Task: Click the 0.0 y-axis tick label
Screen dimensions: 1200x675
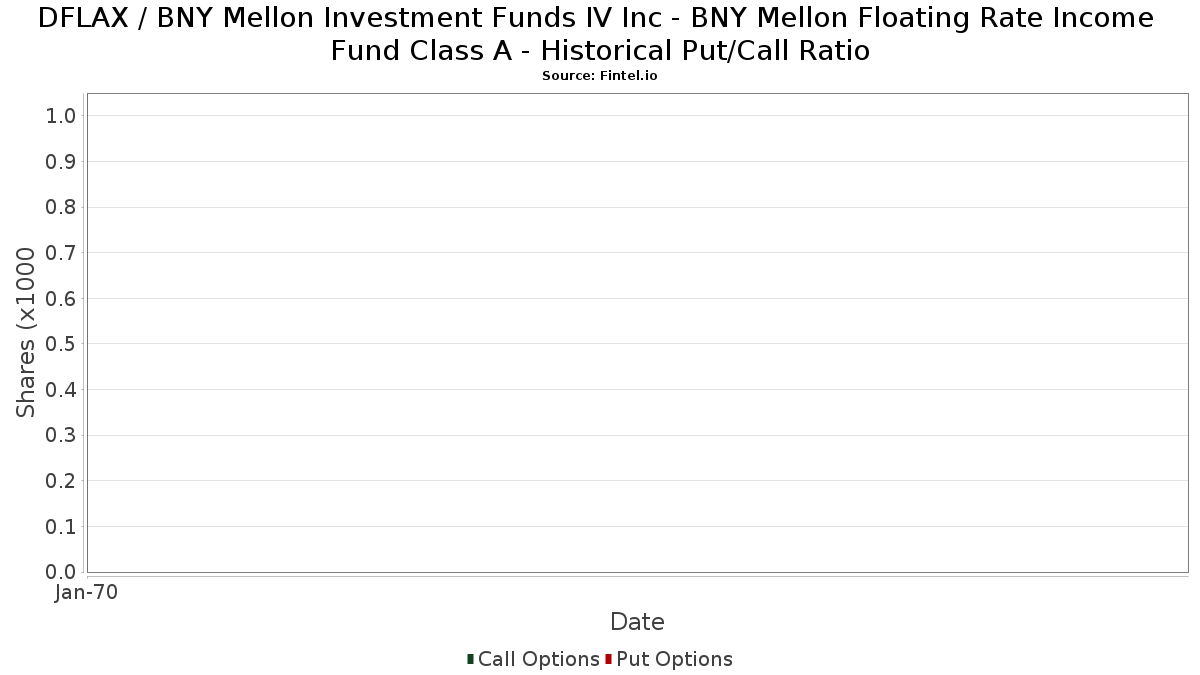Action: pyautogui.click(x=61, y=572)
